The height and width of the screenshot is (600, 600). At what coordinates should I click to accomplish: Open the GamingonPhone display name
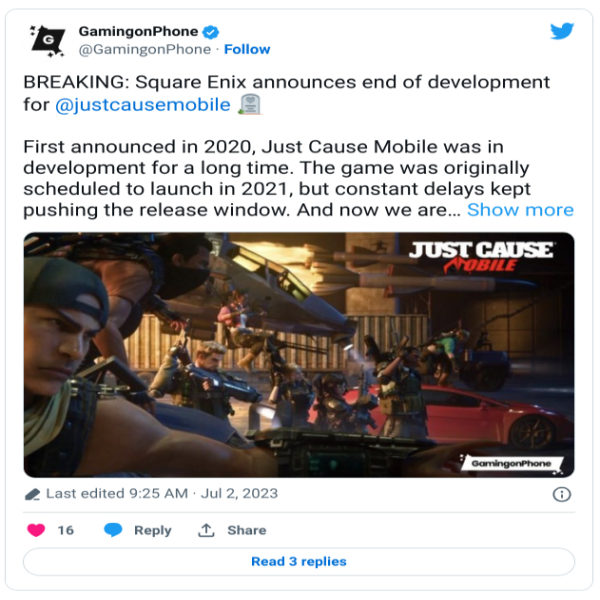click(x=138, y=31)
